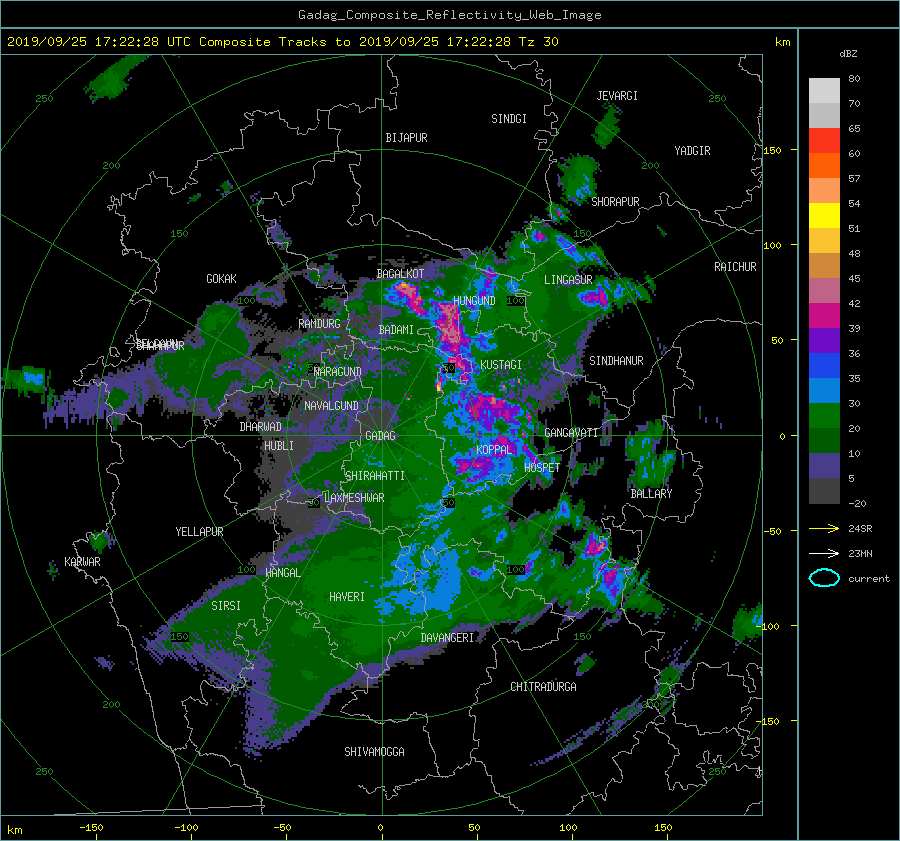Select the RAICHUR label
900x841 pixels.
[x=735, y=267]
